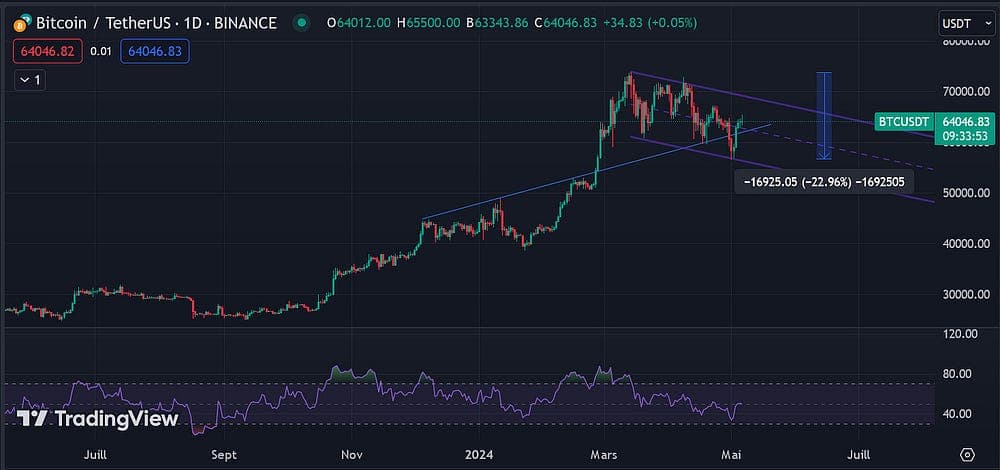
Task: Click the Sept time axis label
Action: tap(224, 455)
